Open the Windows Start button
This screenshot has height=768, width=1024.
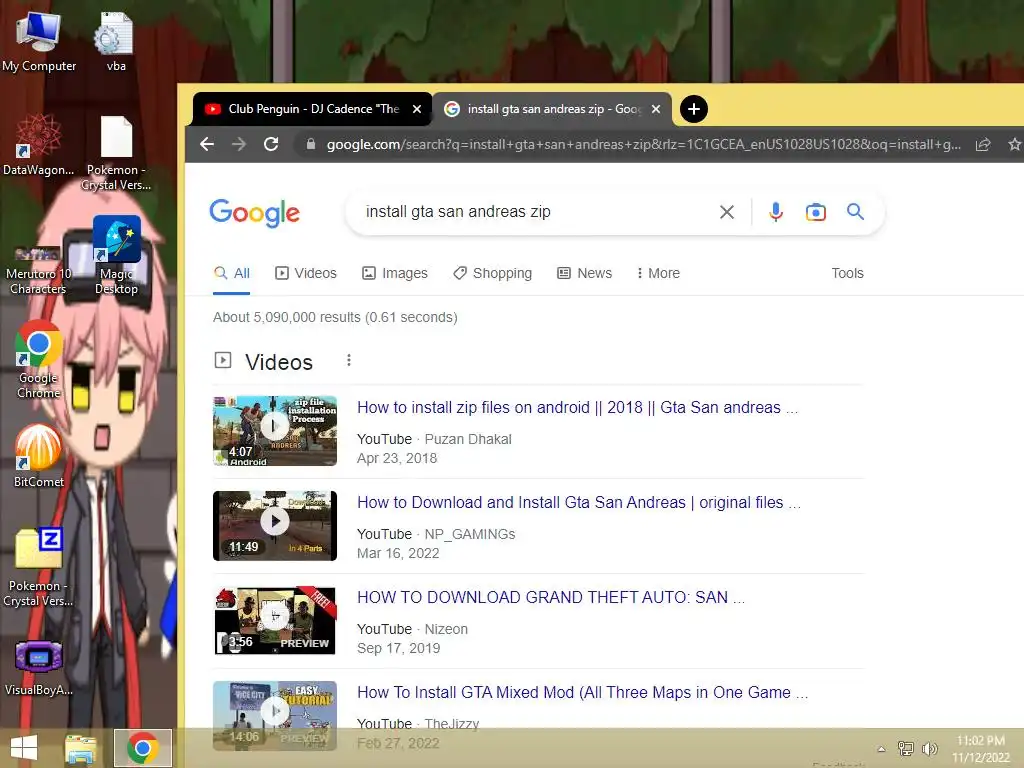click(x=24, y=748)
